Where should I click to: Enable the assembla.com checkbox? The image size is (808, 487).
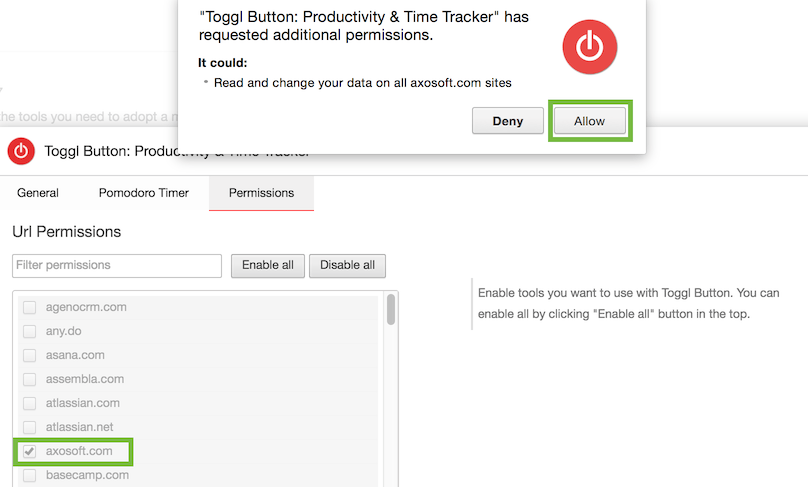pyautogui.click(x=29, y=379)
